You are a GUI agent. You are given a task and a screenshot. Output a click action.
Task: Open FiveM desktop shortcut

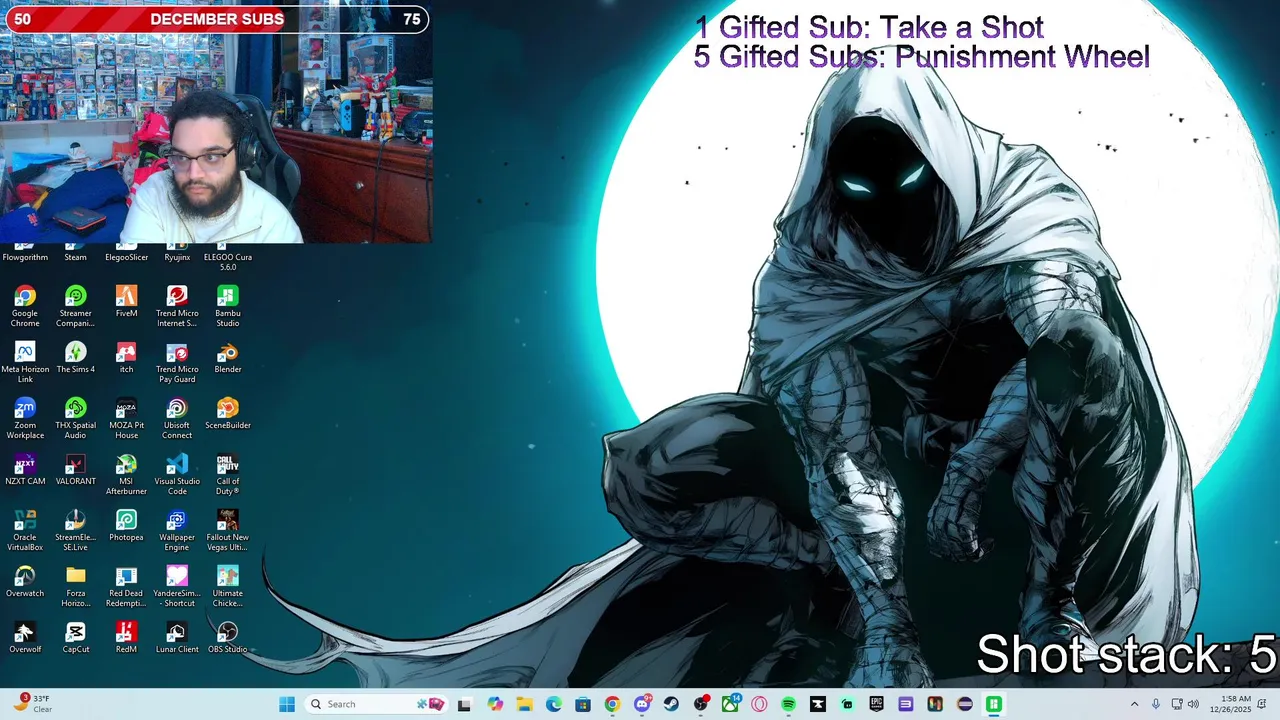coord(126,301)
